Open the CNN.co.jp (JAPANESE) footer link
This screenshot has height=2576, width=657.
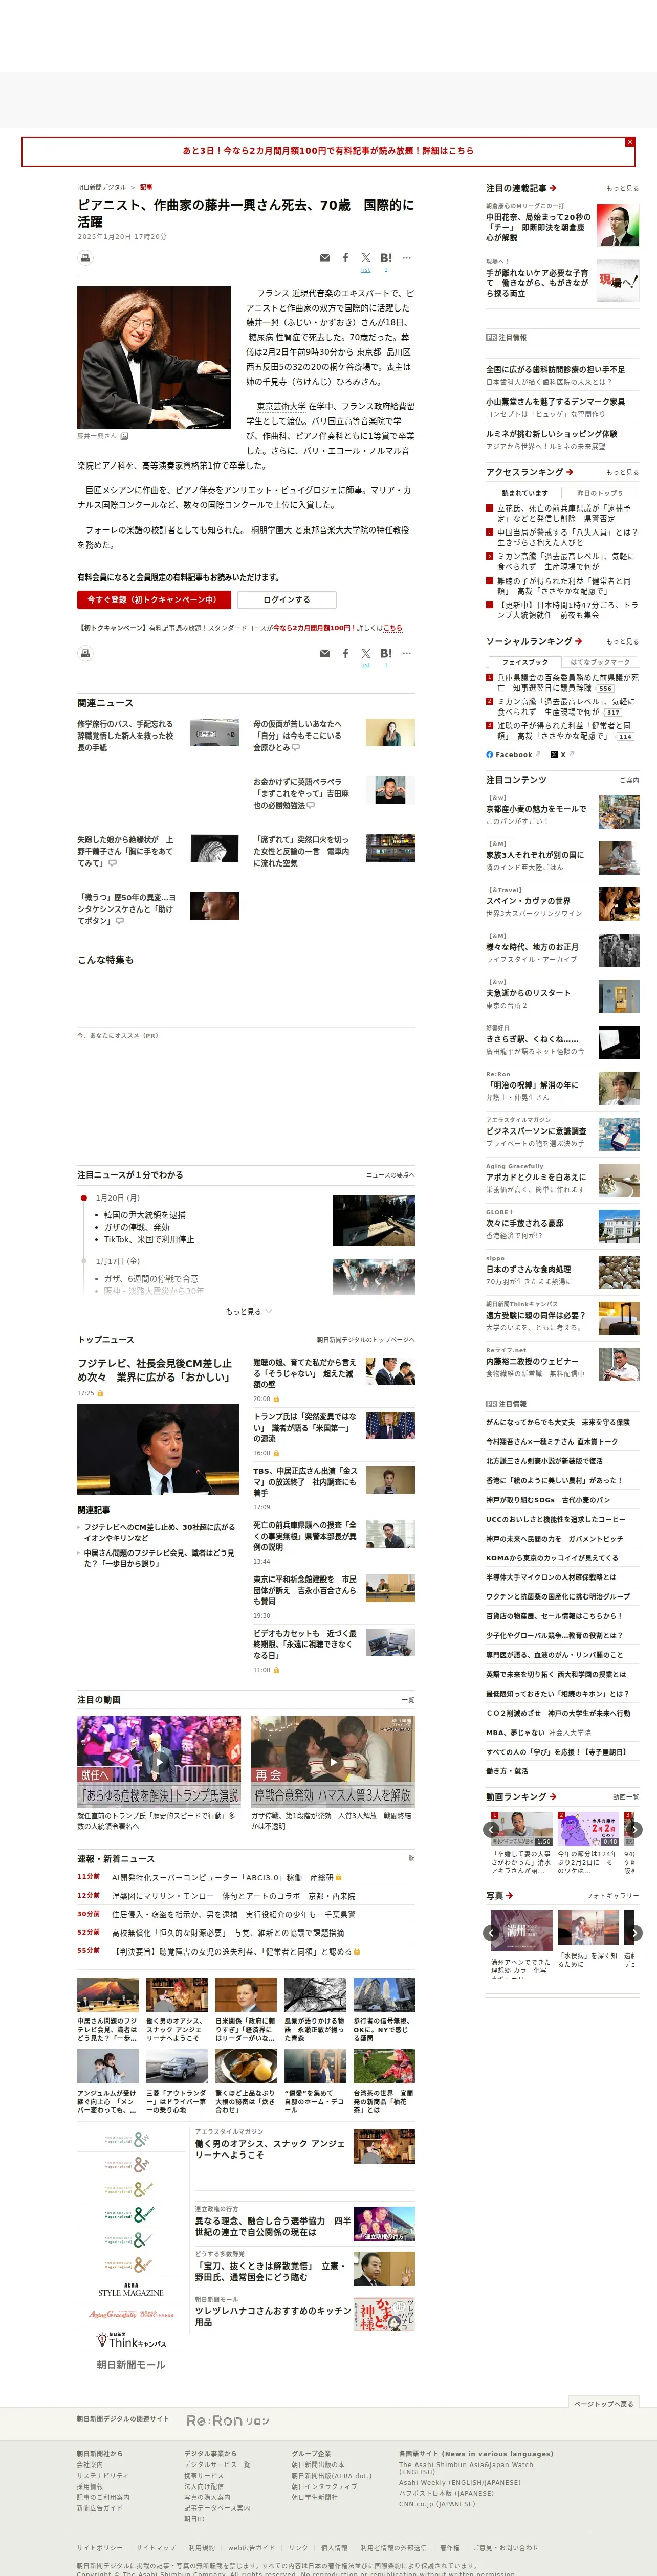click(437, 2503)
